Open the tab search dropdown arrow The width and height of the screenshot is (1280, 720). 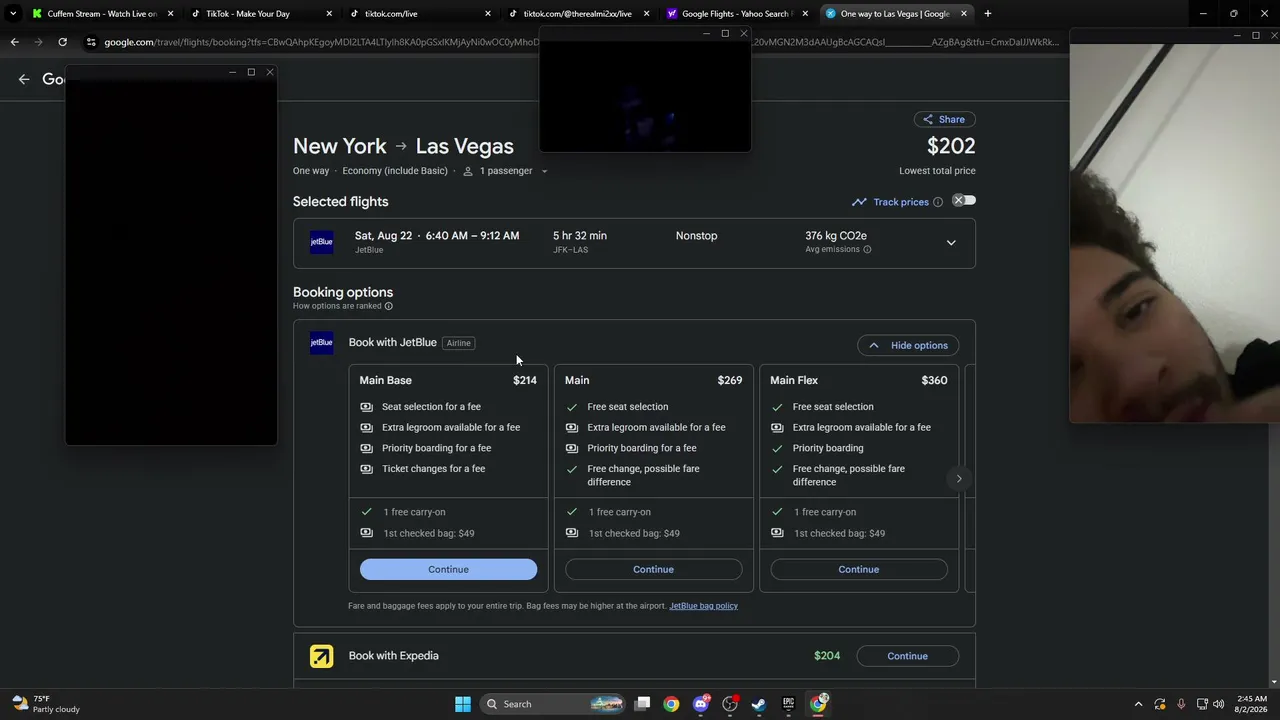[x=12, y=13]
